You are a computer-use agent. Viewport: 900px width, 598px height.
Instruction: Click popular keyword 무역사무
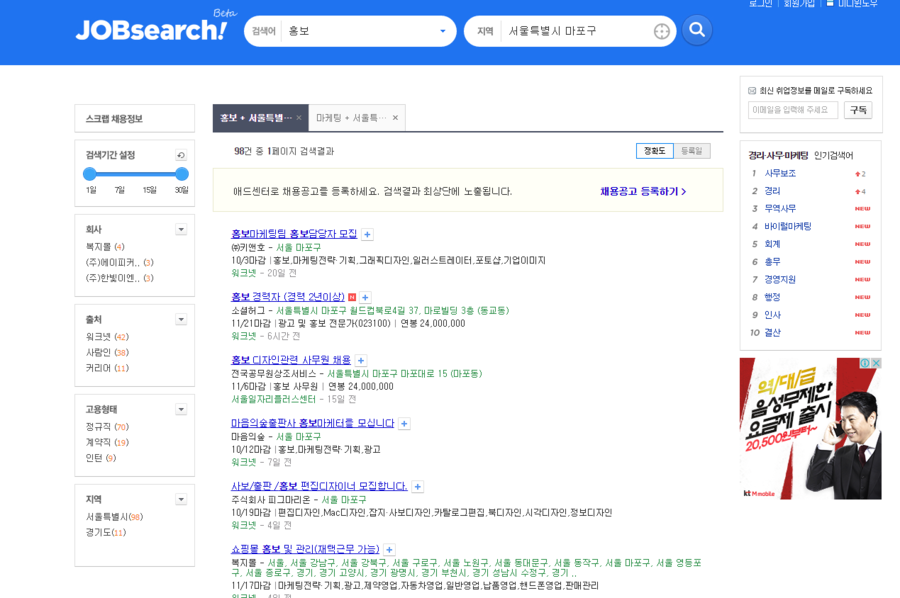[x=780, y=208]
